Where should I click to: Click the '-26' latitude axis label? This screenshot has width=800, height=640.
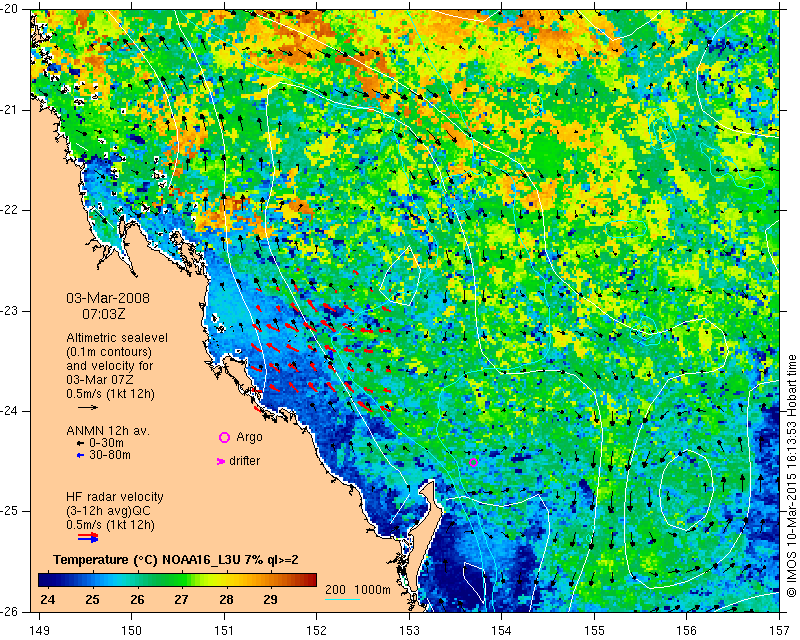click(10, 611)
